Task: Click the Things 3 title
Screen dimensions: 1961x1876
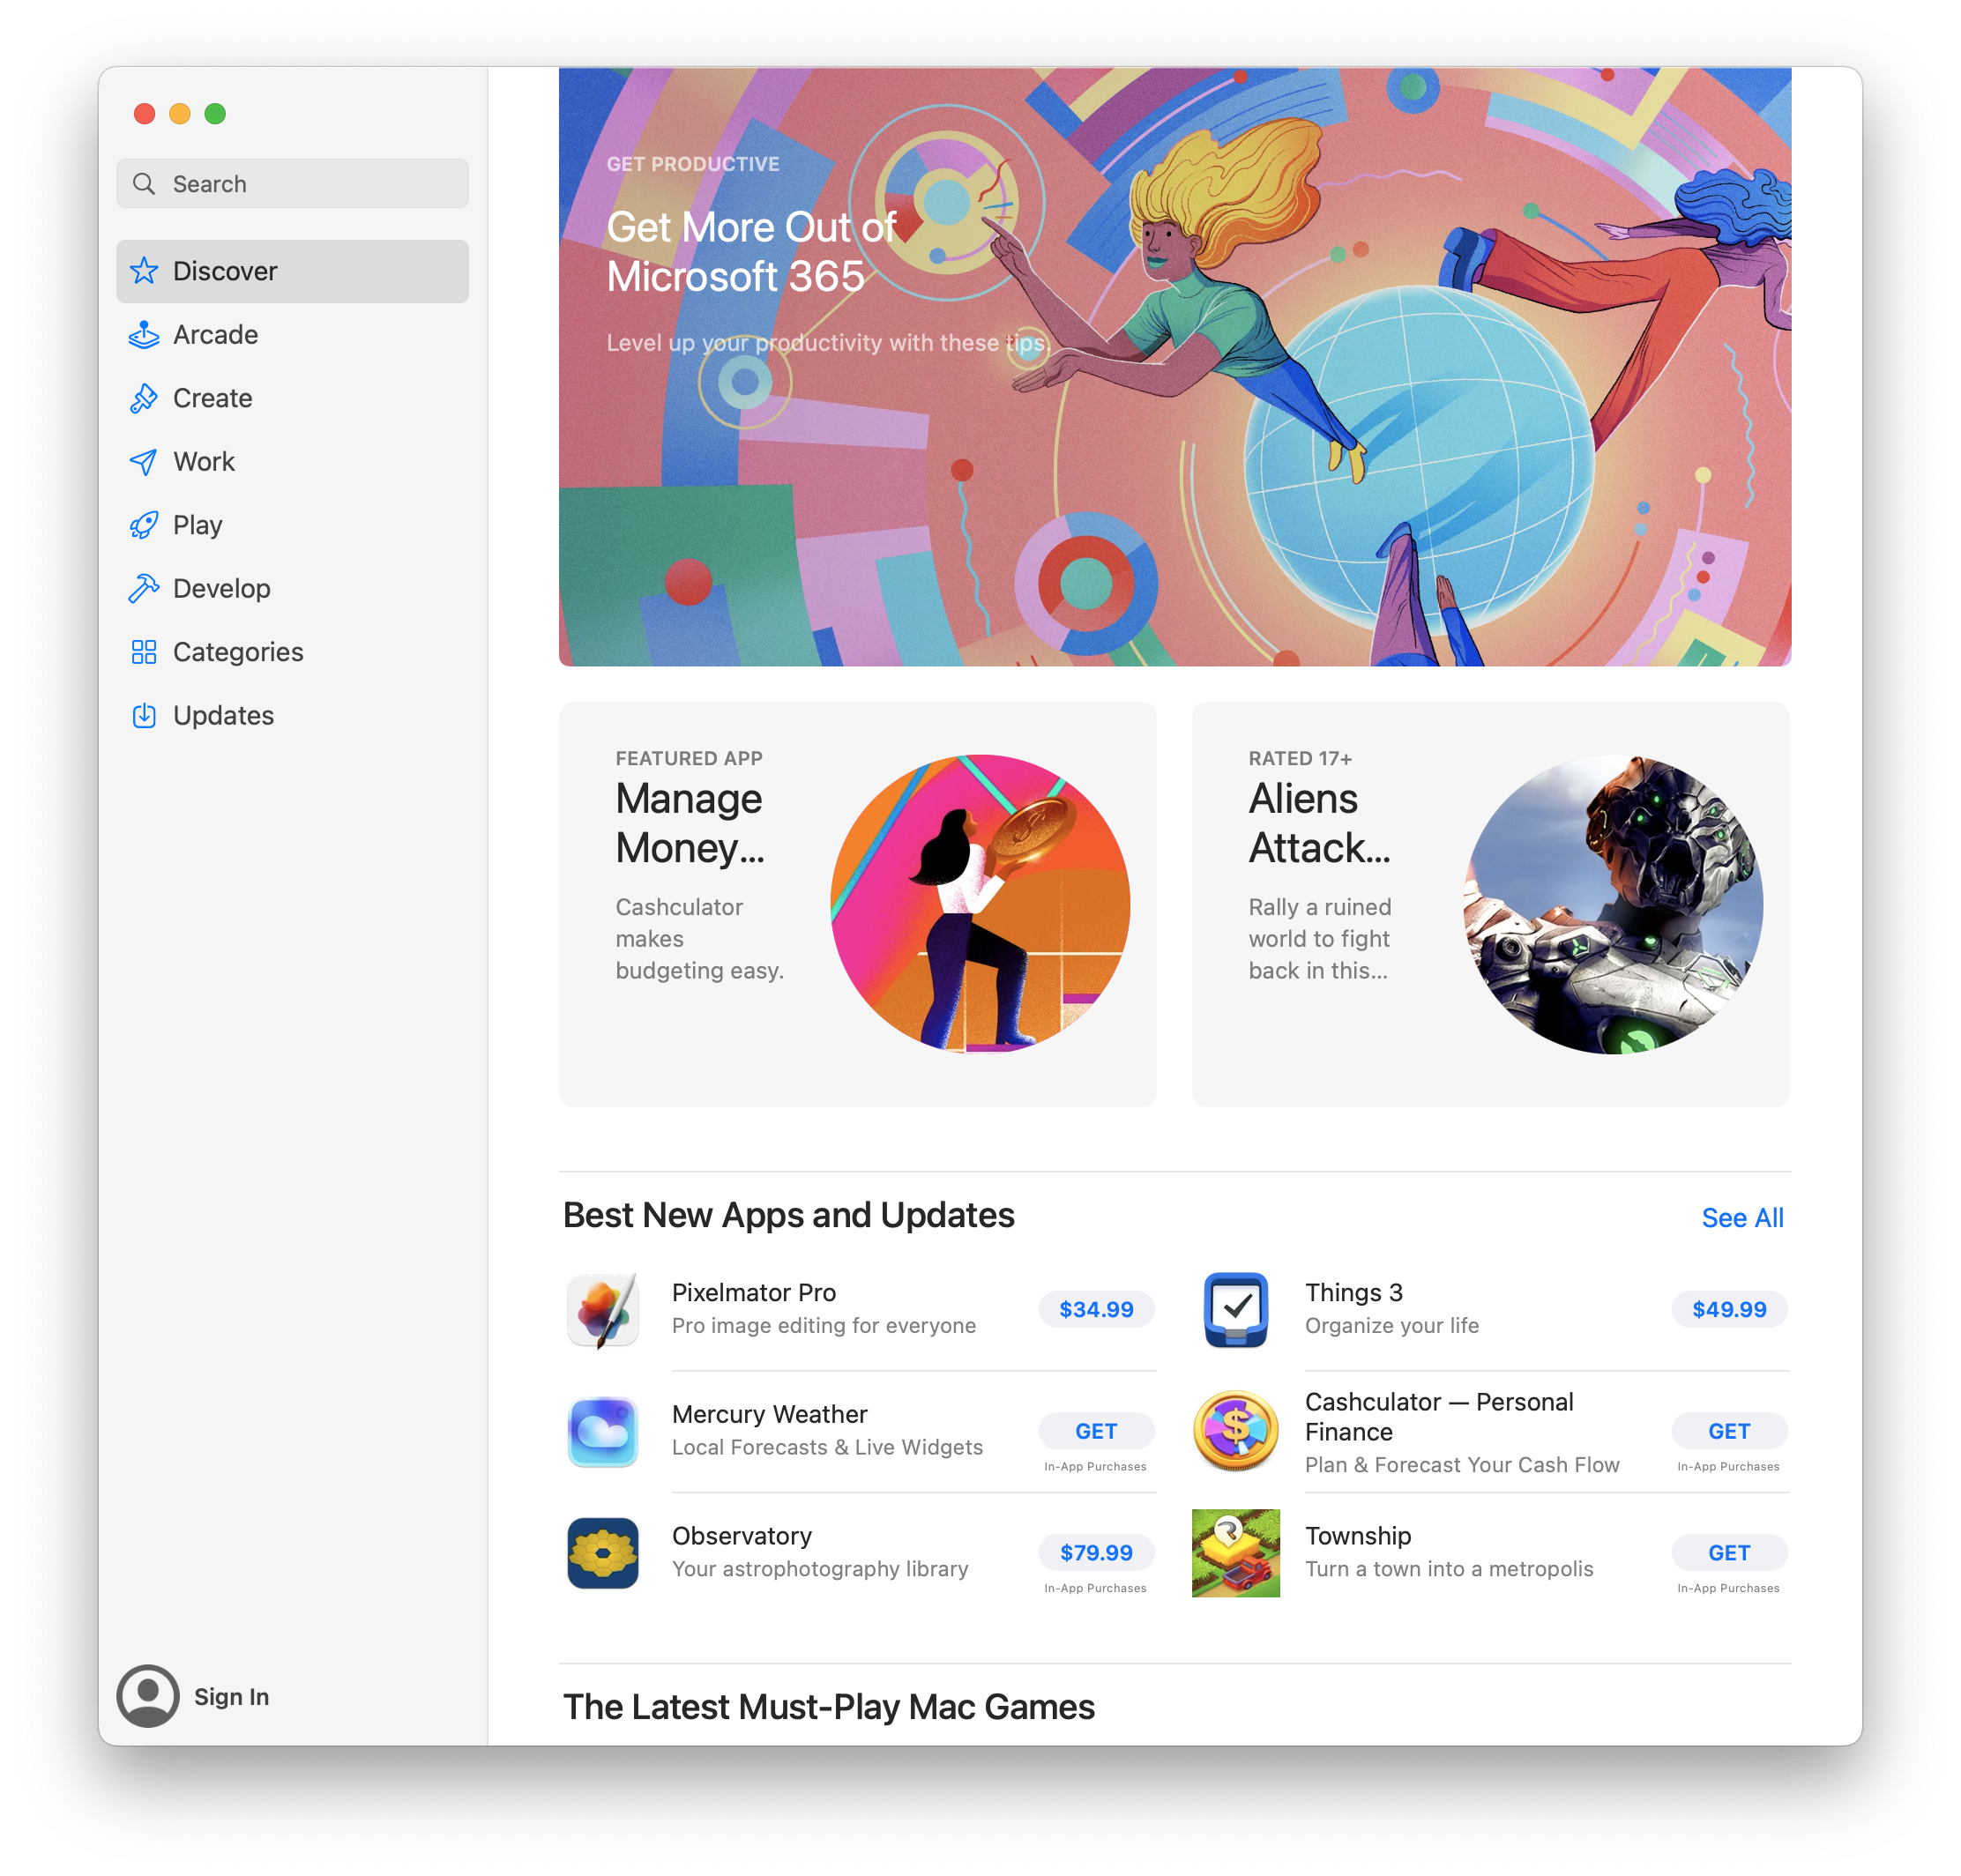Action: [x=1354, y=1293]
